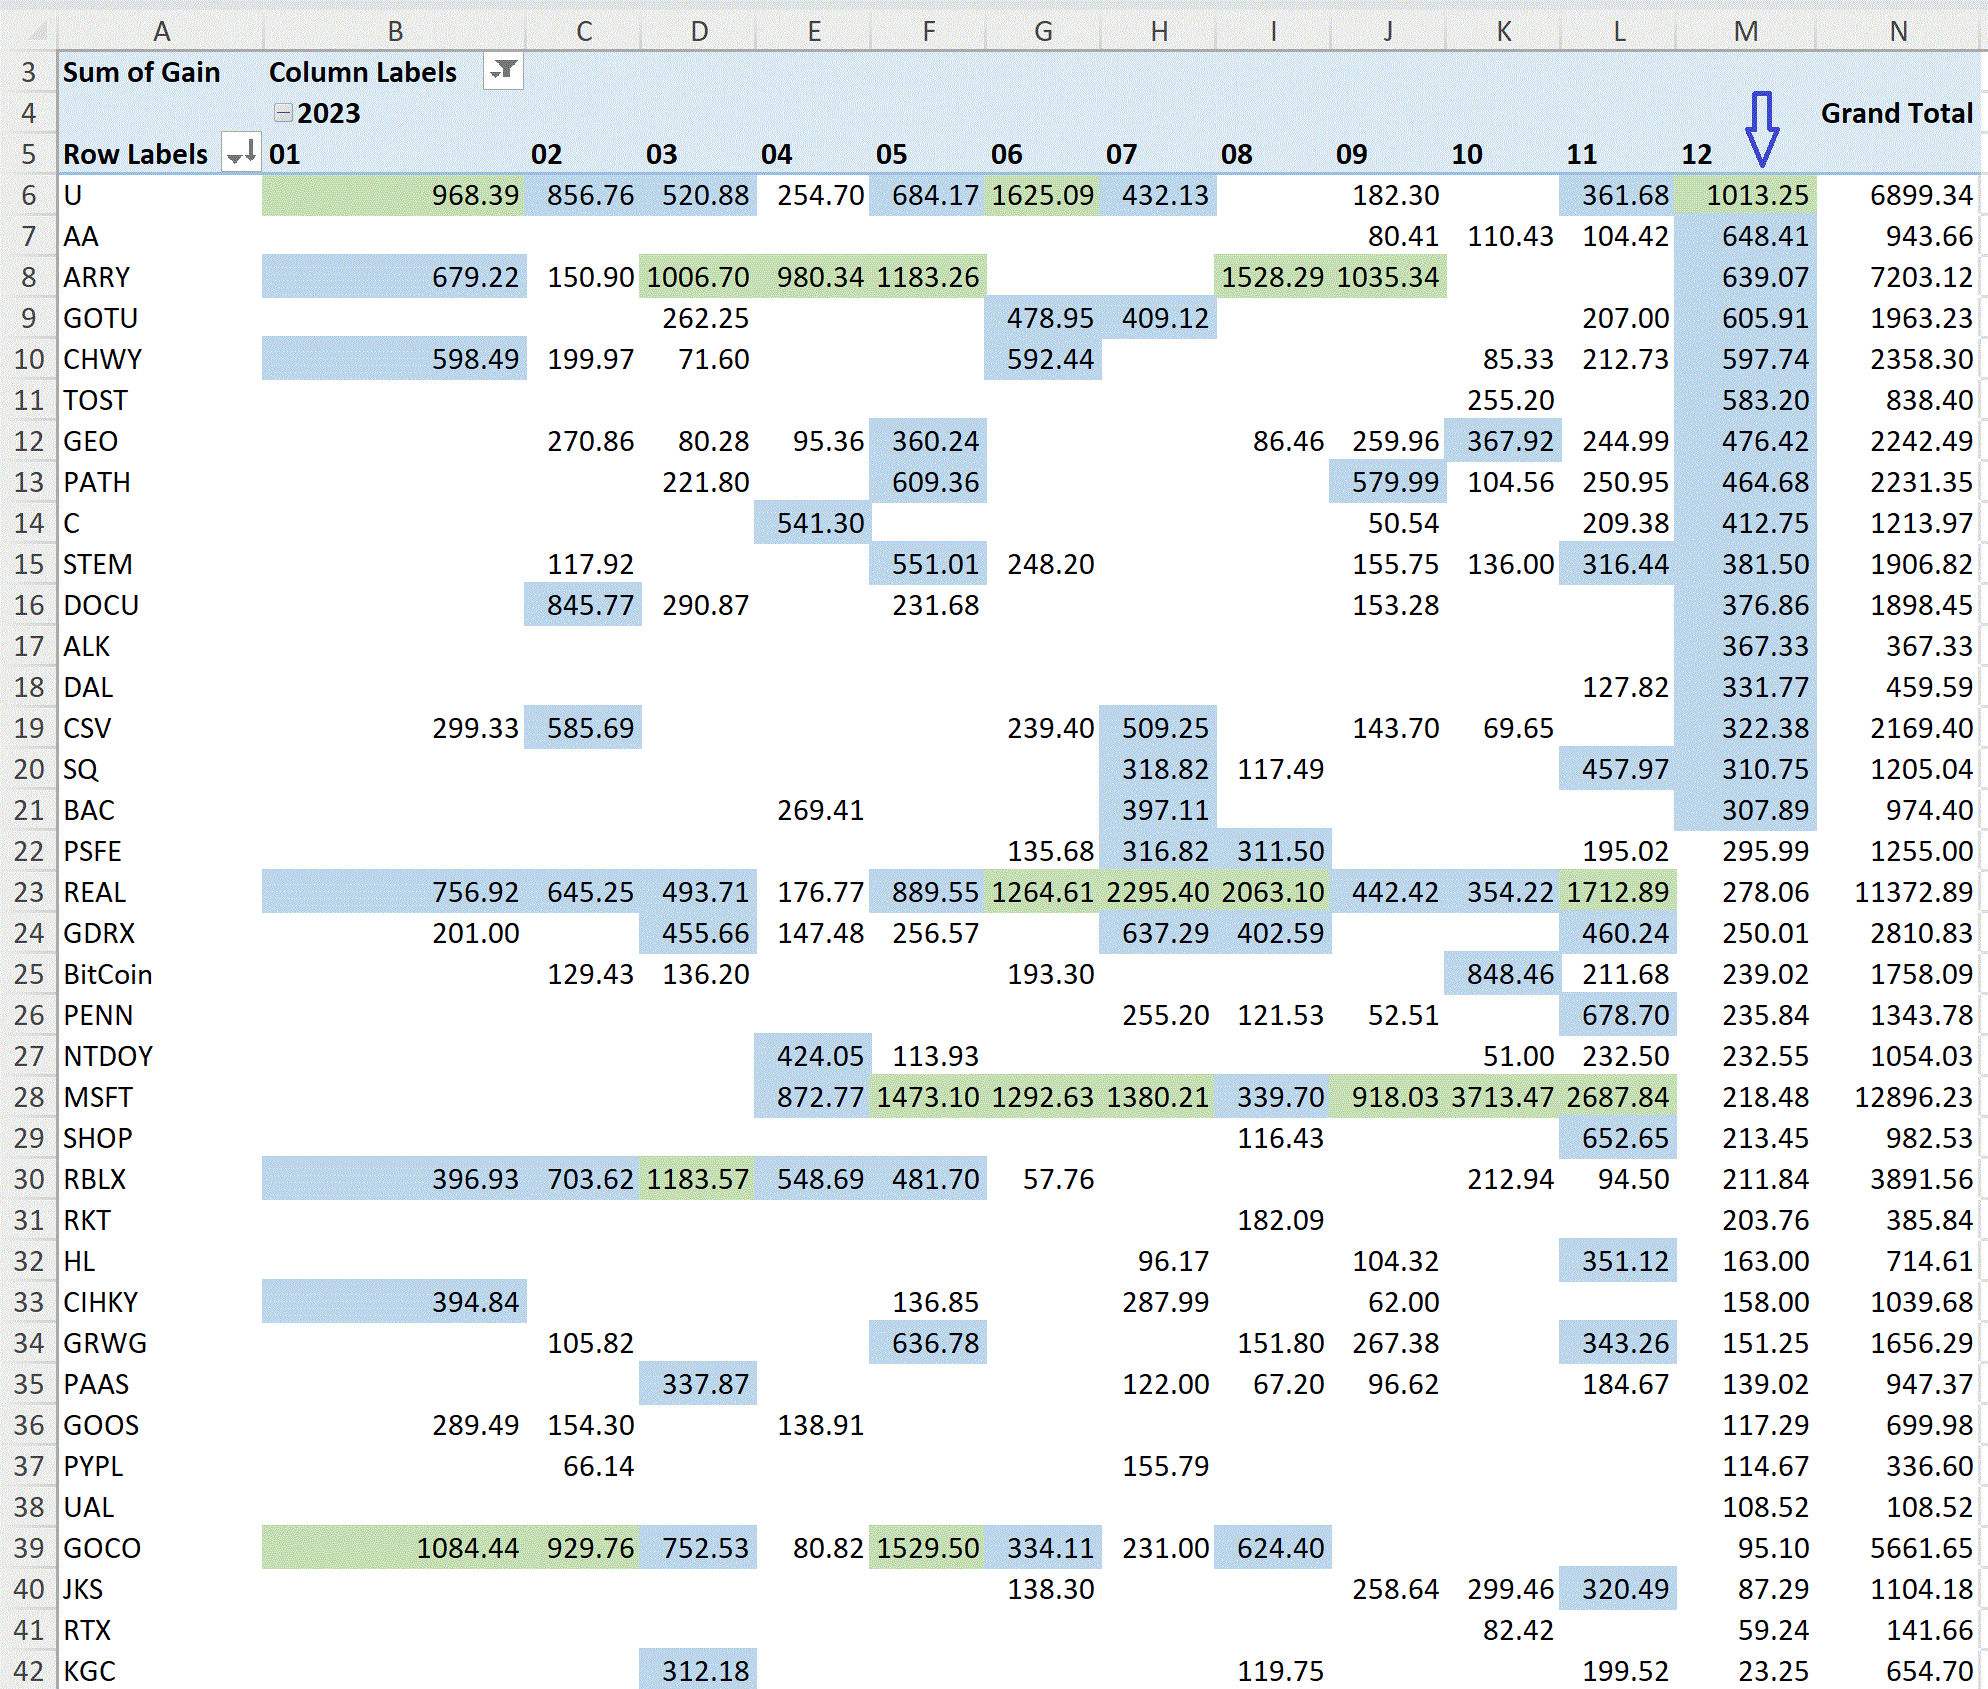Viewport: 1988px width, 1689px height.
Task: Select GEO value 367.92
Action: pos(1502,441)
